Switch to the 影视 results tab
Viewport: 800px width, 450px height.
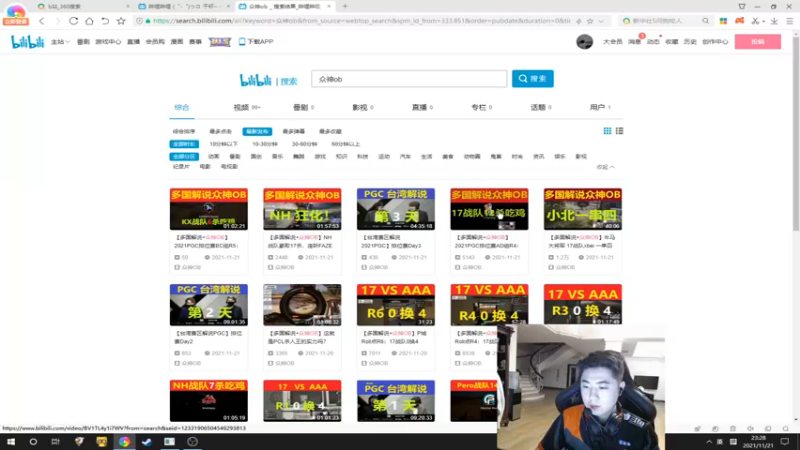coord(363,107)
